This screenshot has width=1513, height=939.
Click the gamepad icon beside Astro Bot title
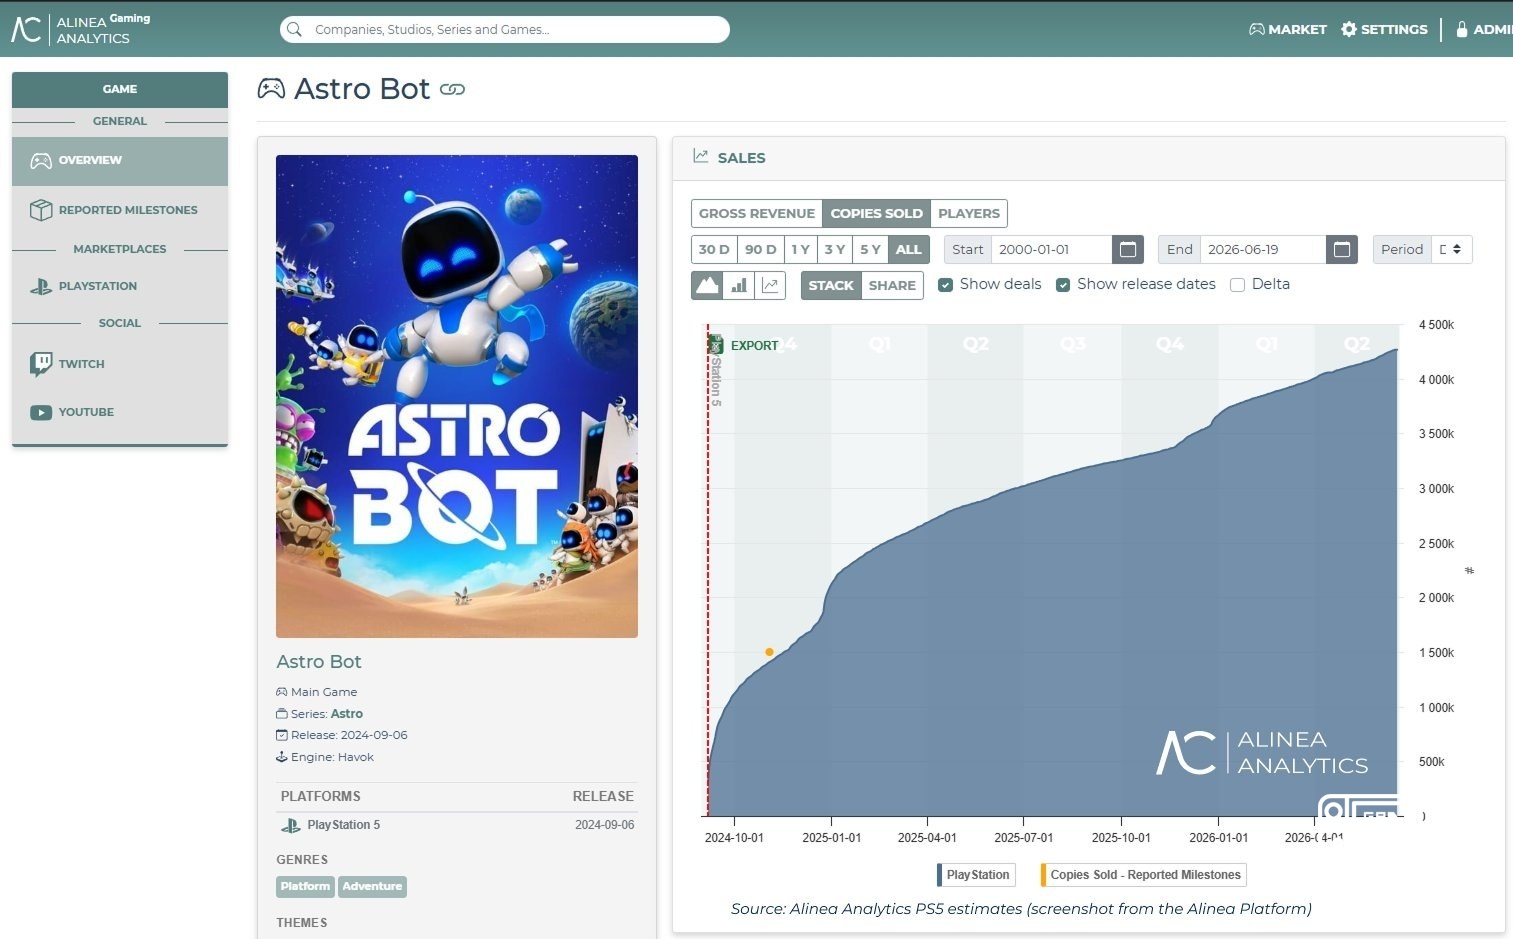[271, 89]
